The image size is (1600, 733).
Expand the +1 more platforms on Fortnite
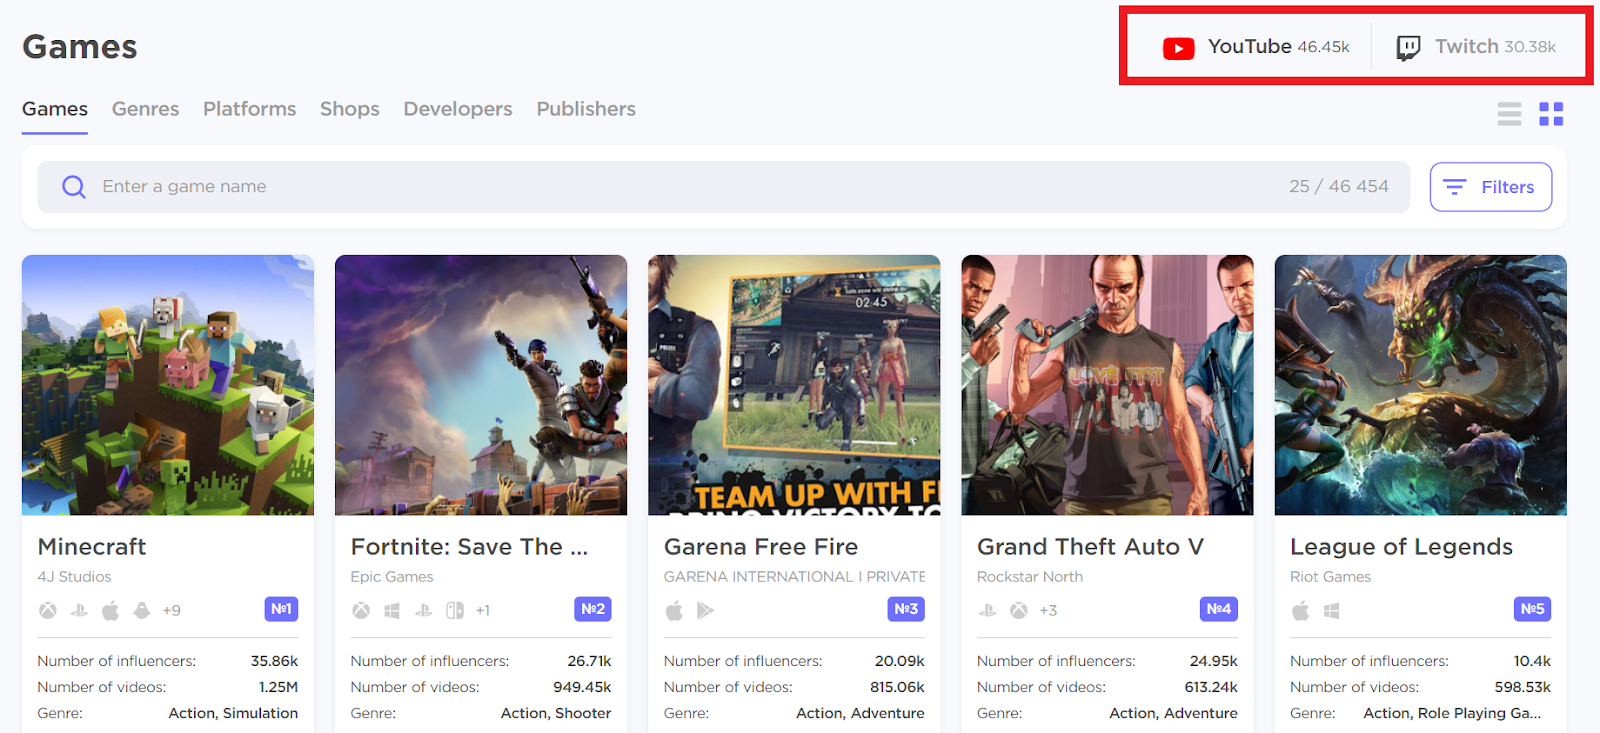click(483, 610)
